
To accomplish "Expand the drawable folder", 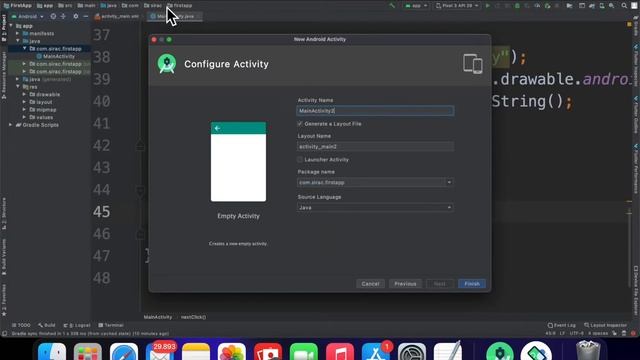I will pyautogui.click(x=24, y=94).
